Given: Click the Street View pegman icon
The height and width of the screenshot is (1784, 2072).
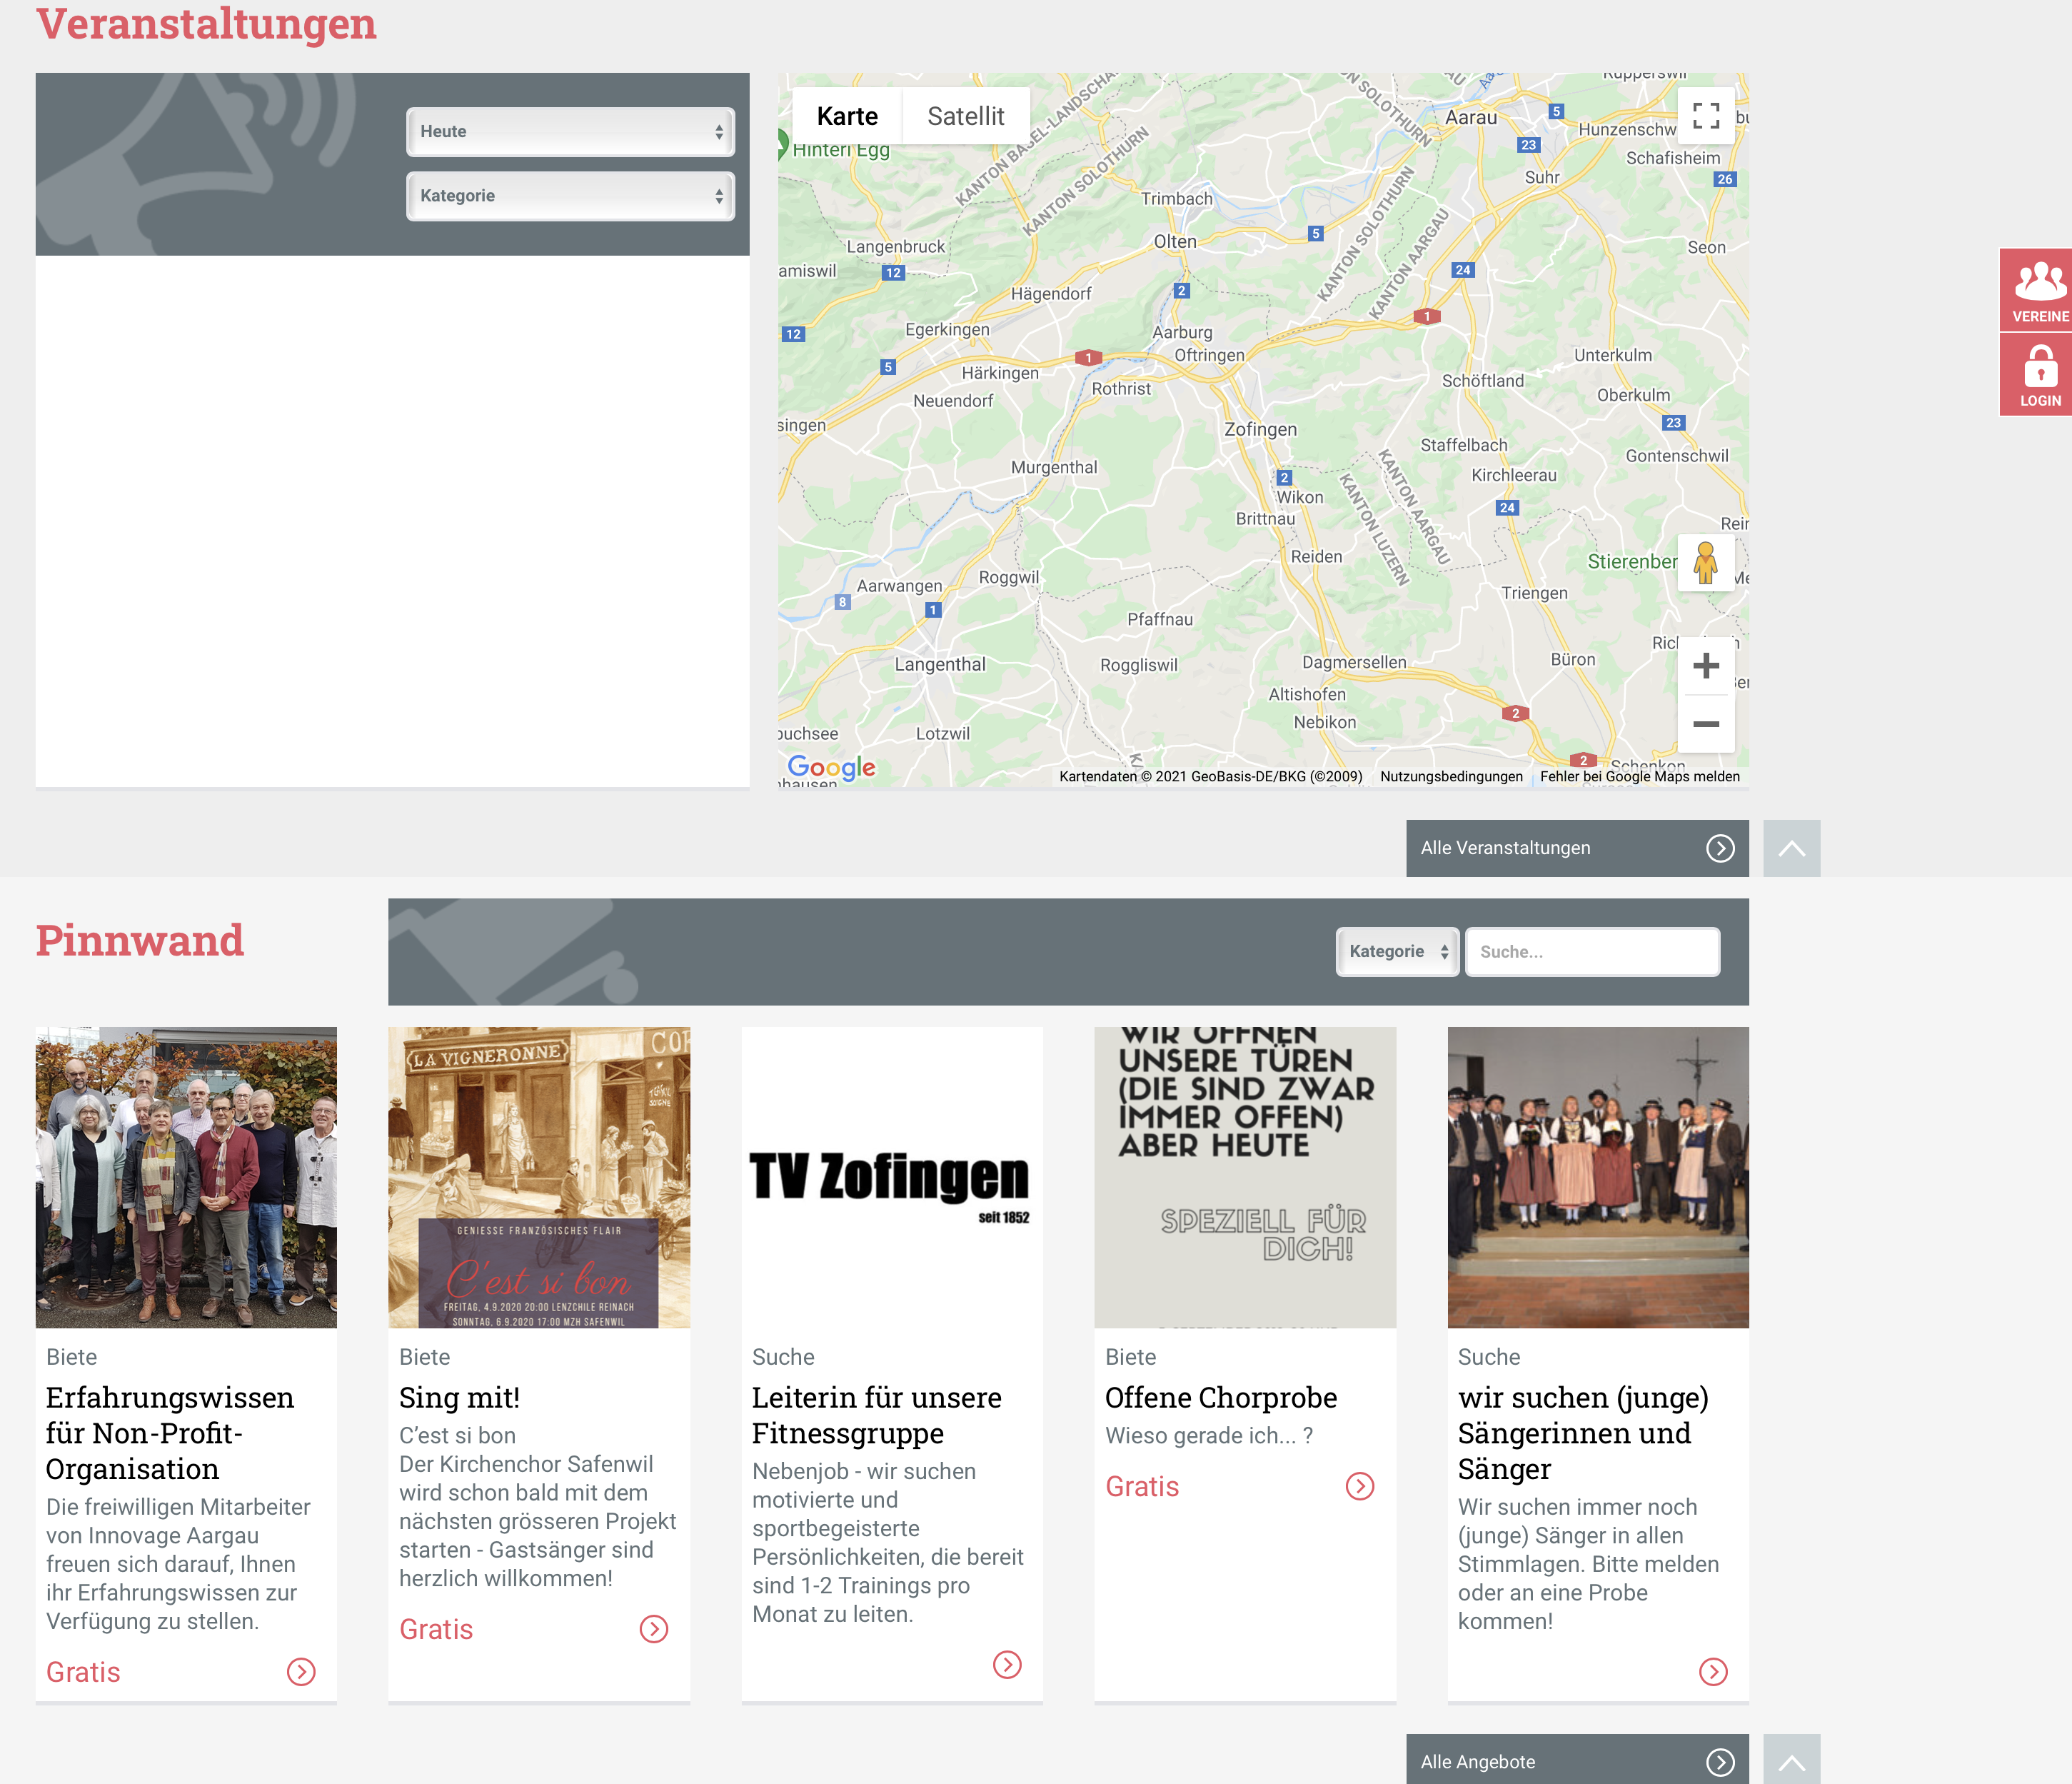Looking at the screenshot, I should 1705,563.
